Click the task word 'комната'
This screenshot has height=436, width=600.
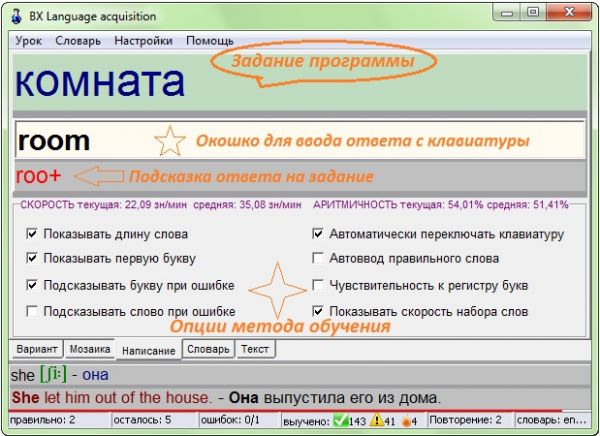tap(100, 81)
